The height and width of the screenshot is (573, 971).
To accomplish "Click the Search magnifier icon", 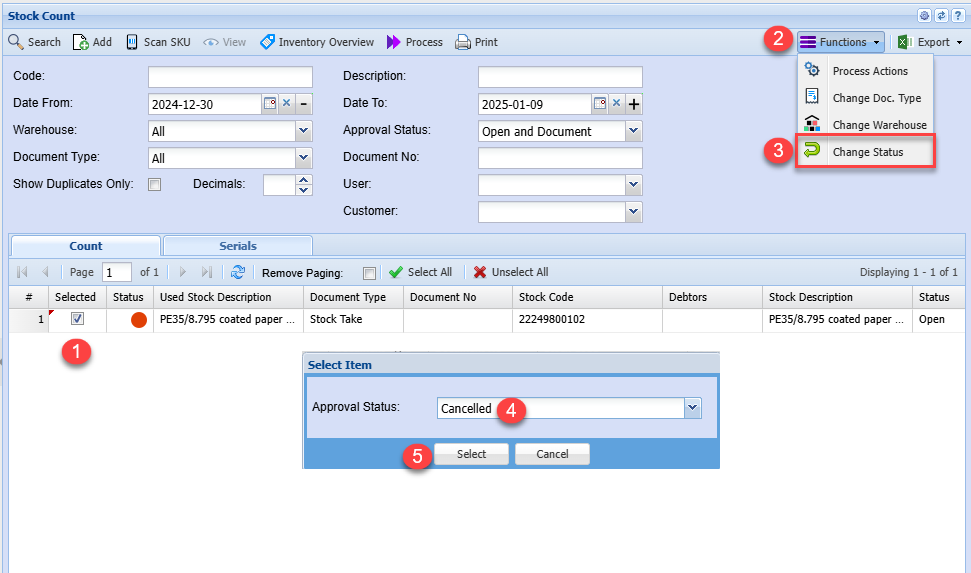I will (x=16, y=42).
